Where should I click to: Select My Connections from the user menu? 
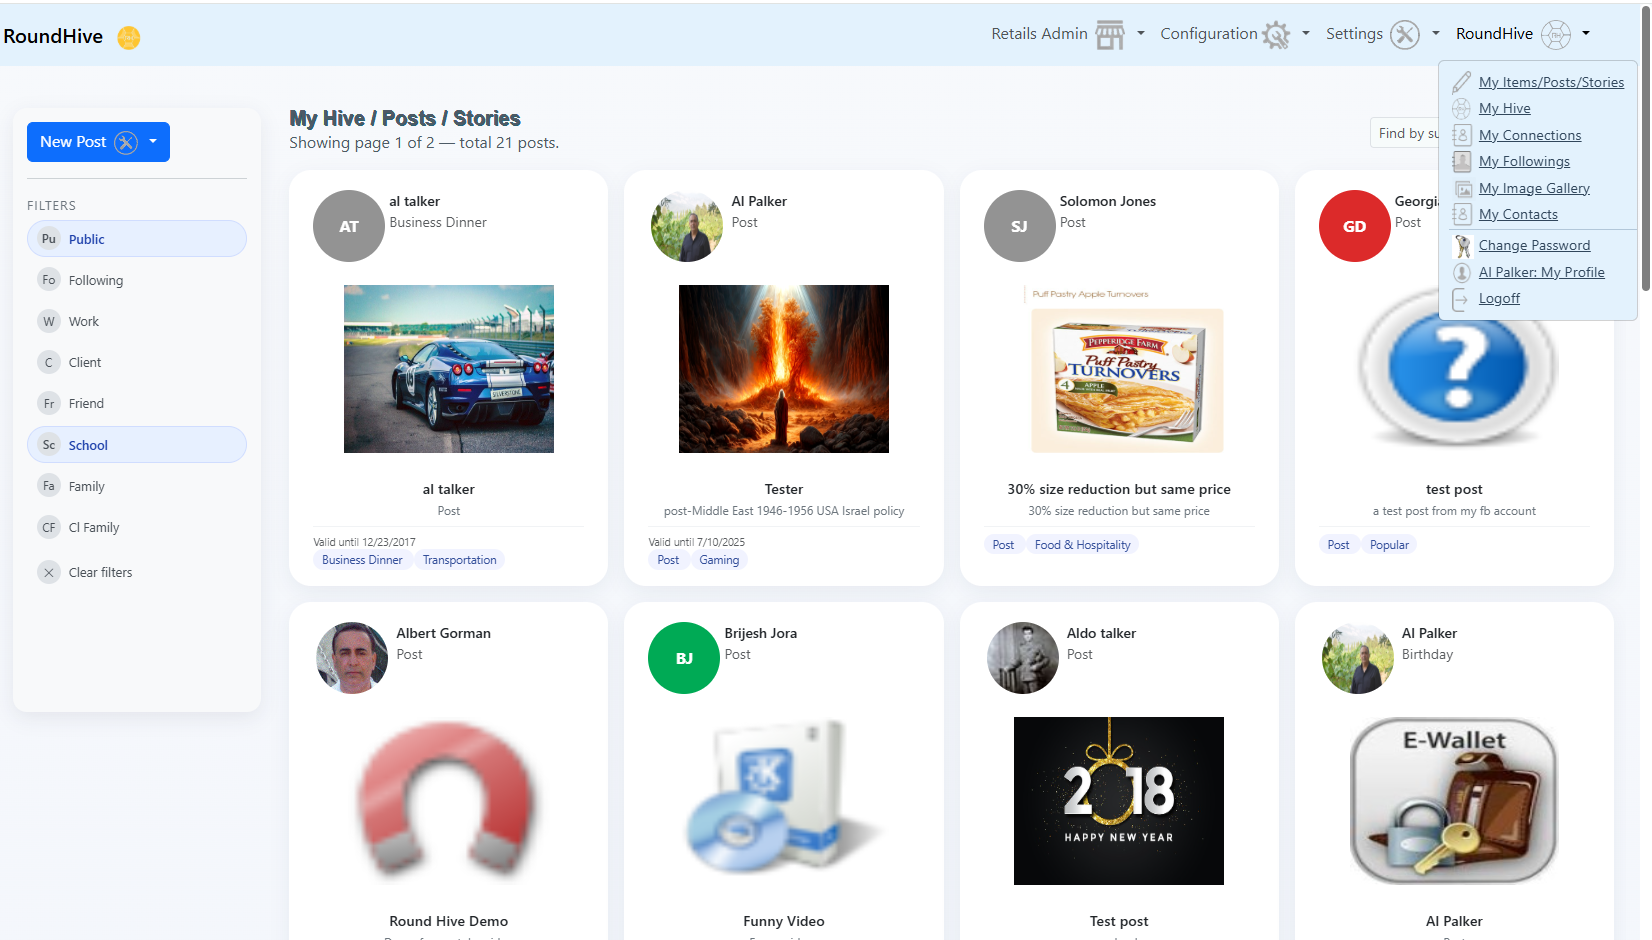1529,135
